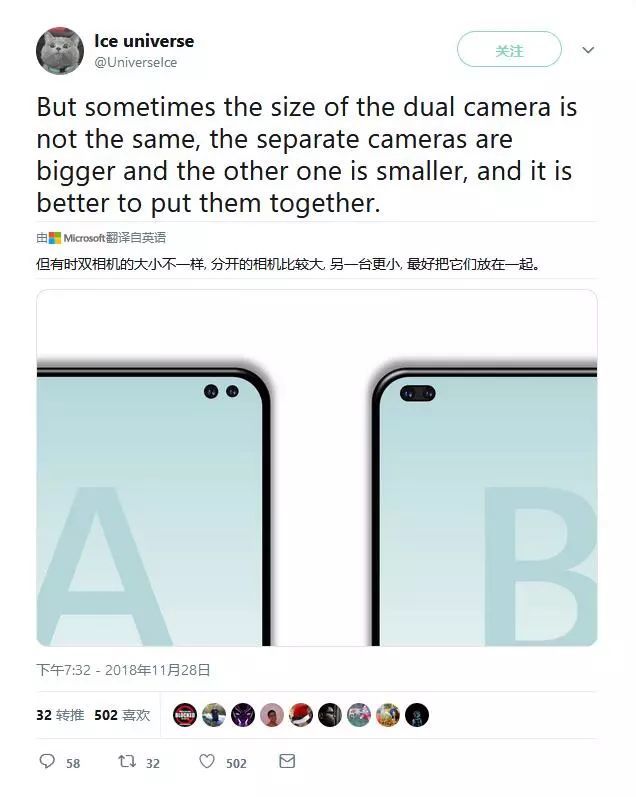Image resolution: width=636 pixels, height=797 pixels.
Task: Click the helmet liker avatar
Action: click(330, 715)
